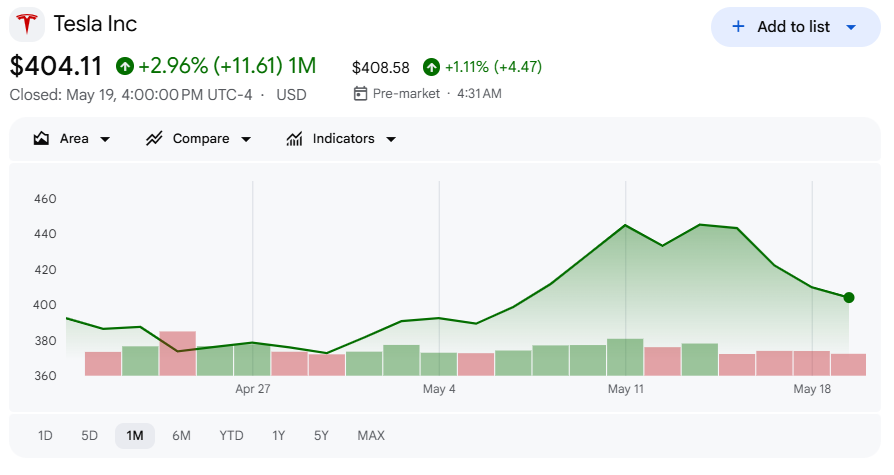Click the Add to list button label
The image size is (894, 475).
pos(793,27)
